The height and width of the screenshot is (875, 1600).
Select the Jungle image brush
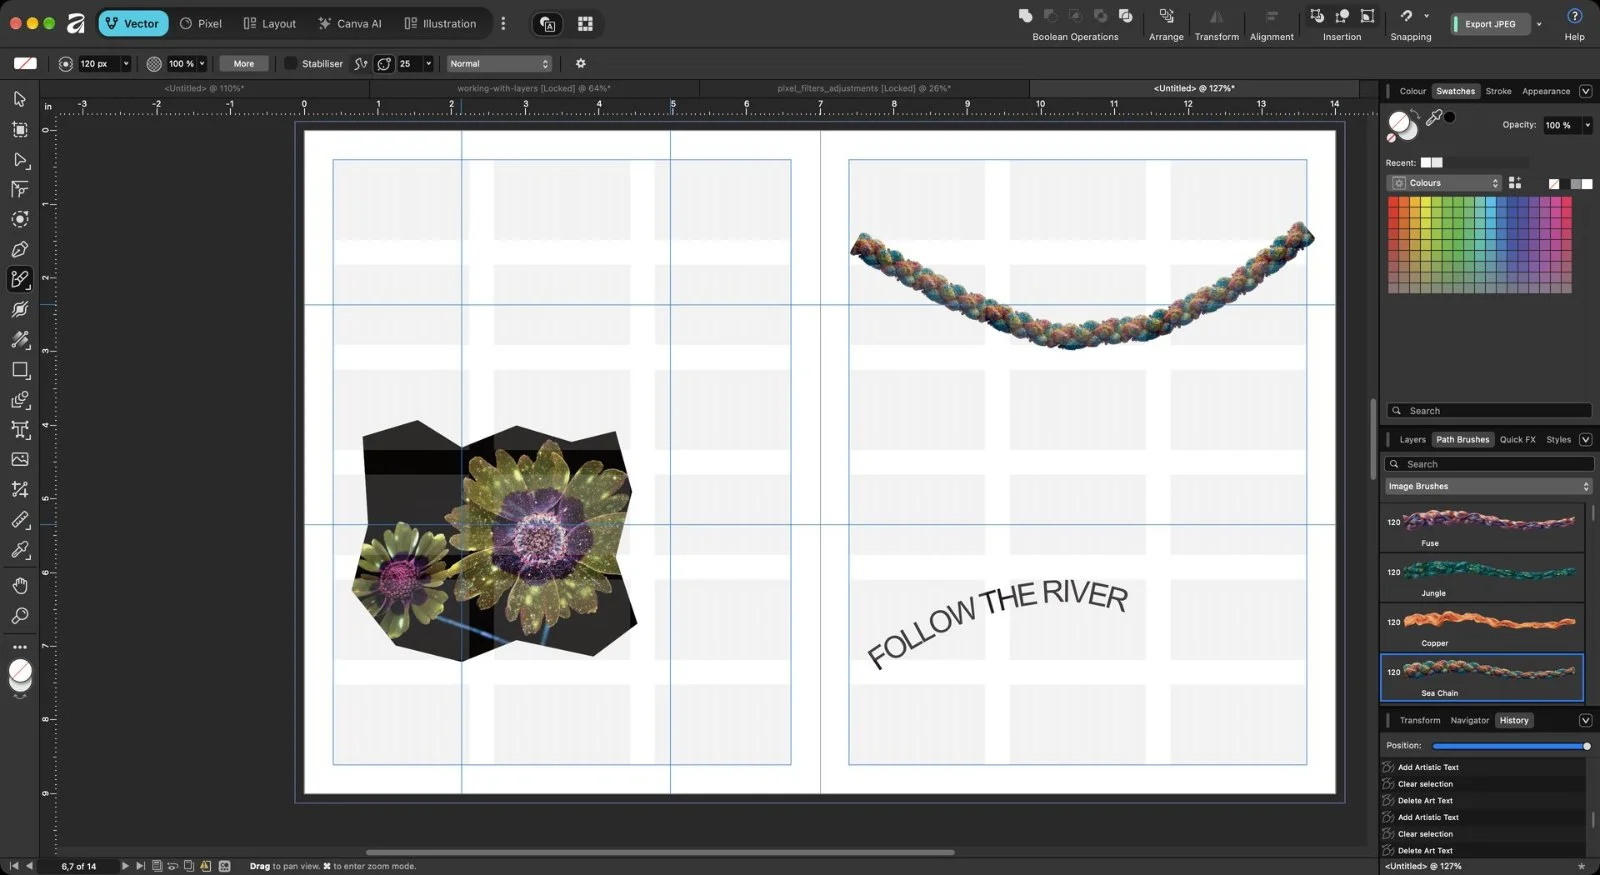coord(1483,577)
